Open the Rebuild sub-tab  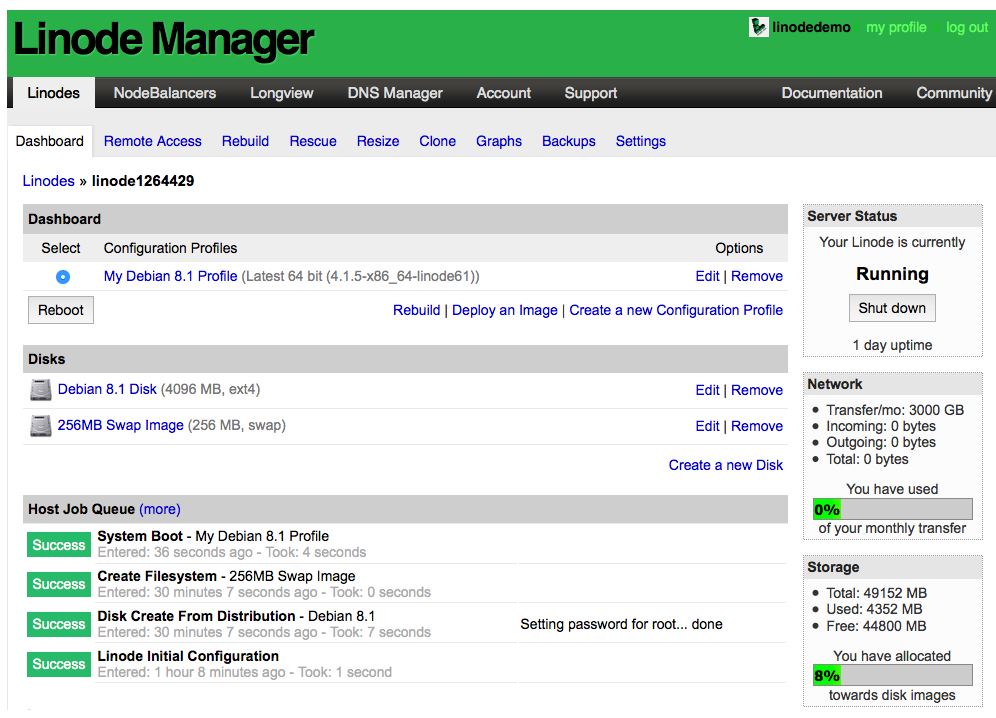(x=245, y=141)
